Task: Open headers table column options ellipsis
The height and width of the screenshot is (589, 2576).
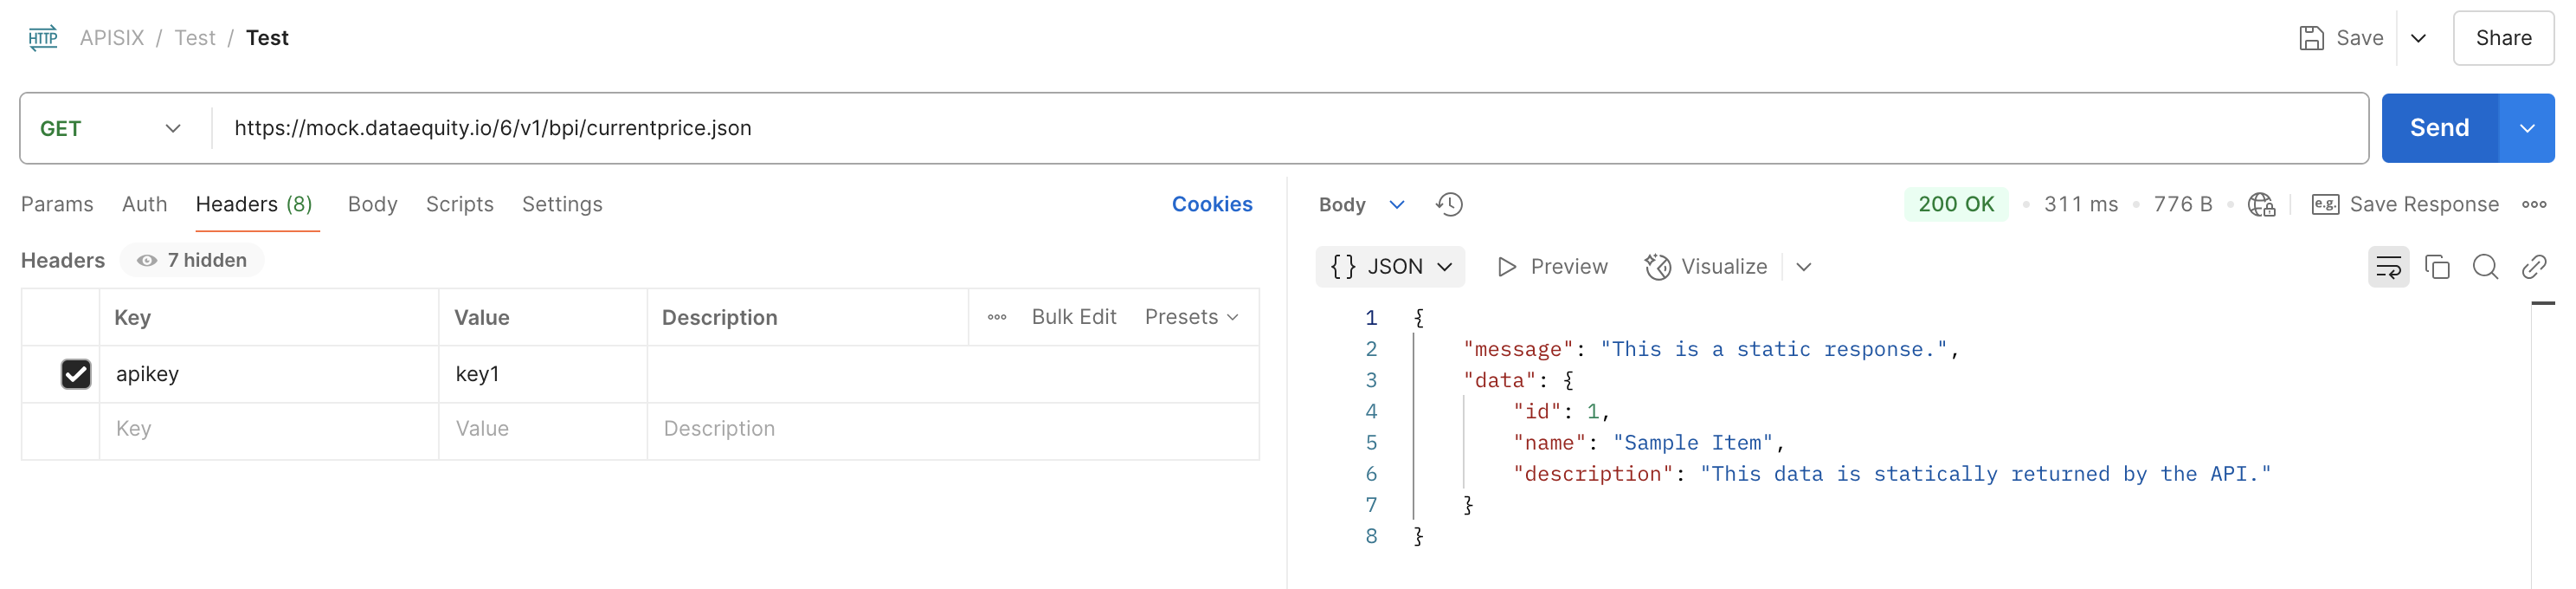Action: click(x=997, y=317)
